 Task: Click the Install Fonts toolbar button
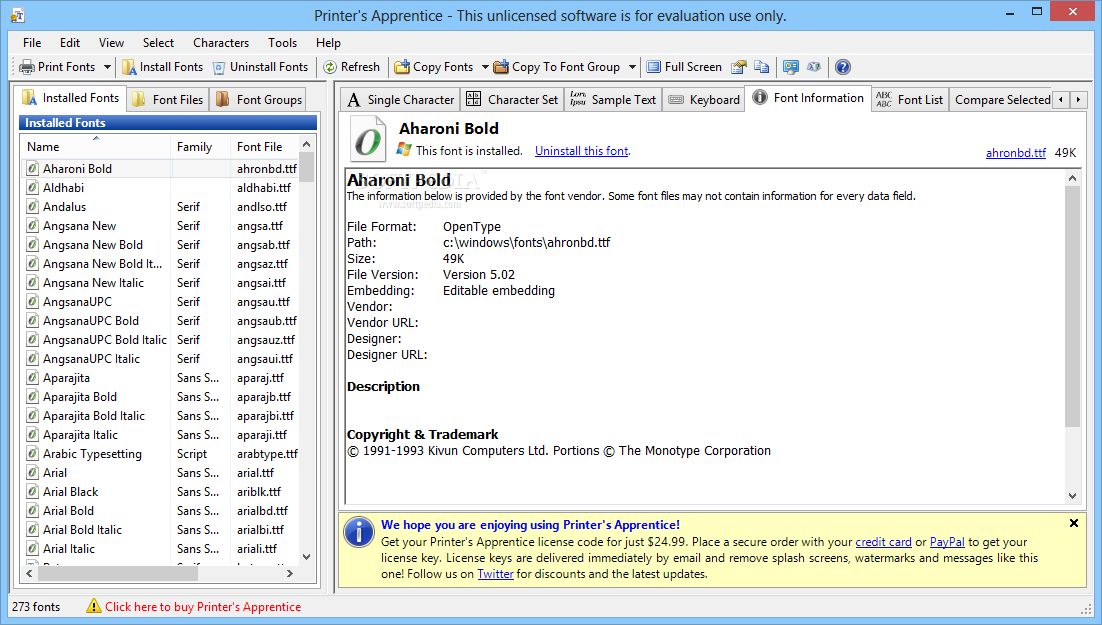(x=162, y=67)
